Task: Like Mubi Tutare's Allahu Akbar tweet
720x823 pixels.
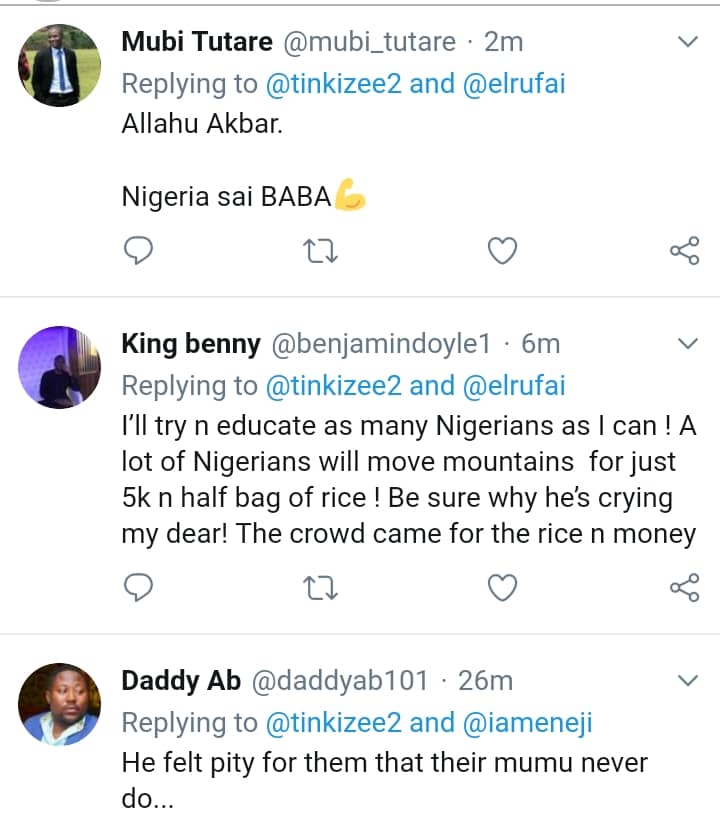Action: click(502, 250)
